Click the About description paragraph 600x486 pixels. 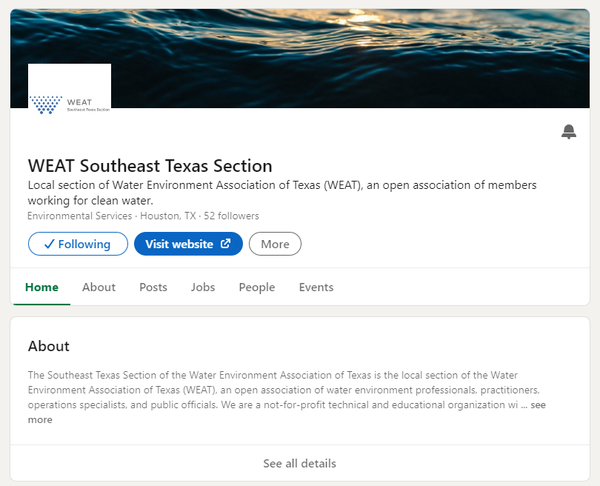287,397
